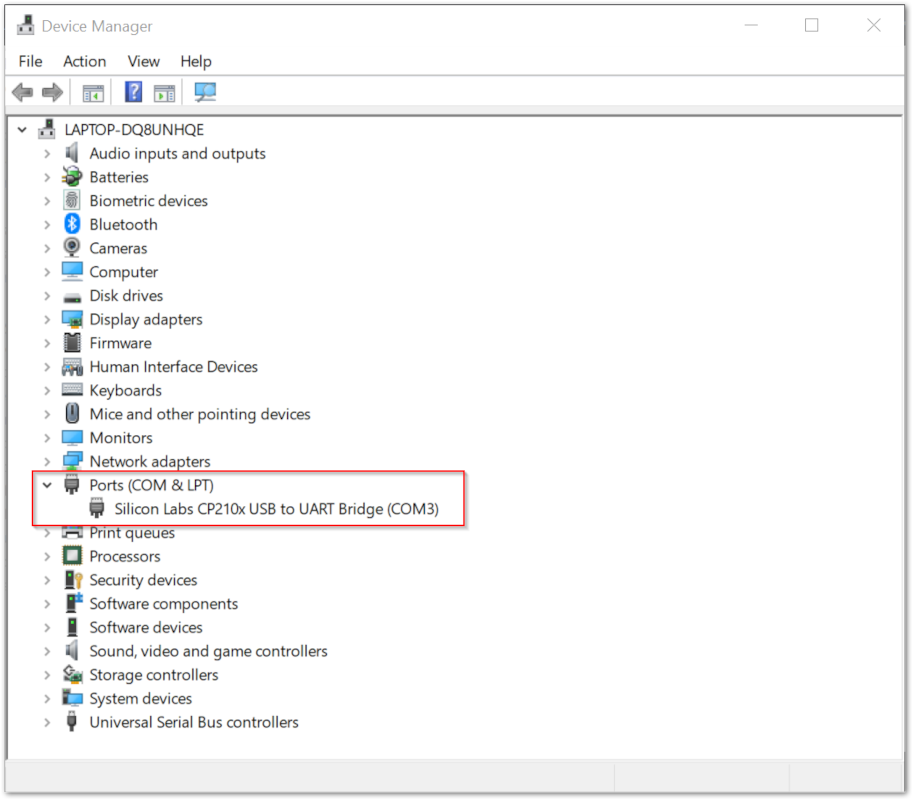Click Scan for hardware changes icon

pyautogui.click(x=205, y=92)
